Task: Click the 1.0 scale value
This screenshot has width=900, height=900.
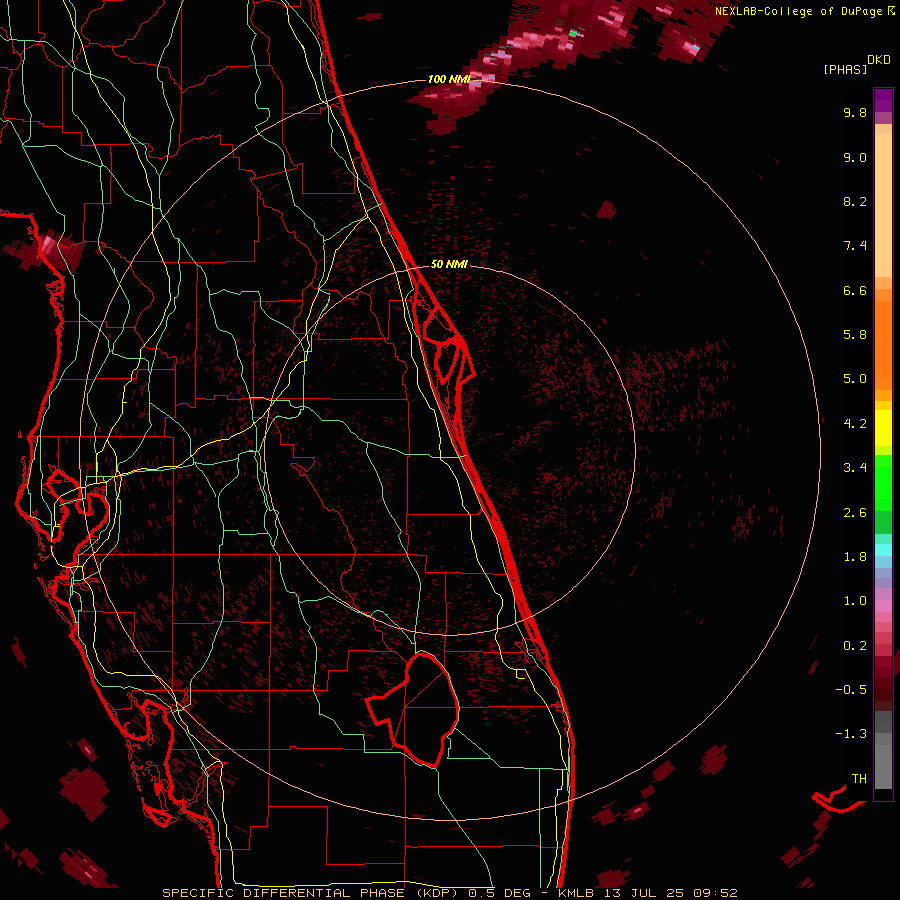Action: pos(855,601)
